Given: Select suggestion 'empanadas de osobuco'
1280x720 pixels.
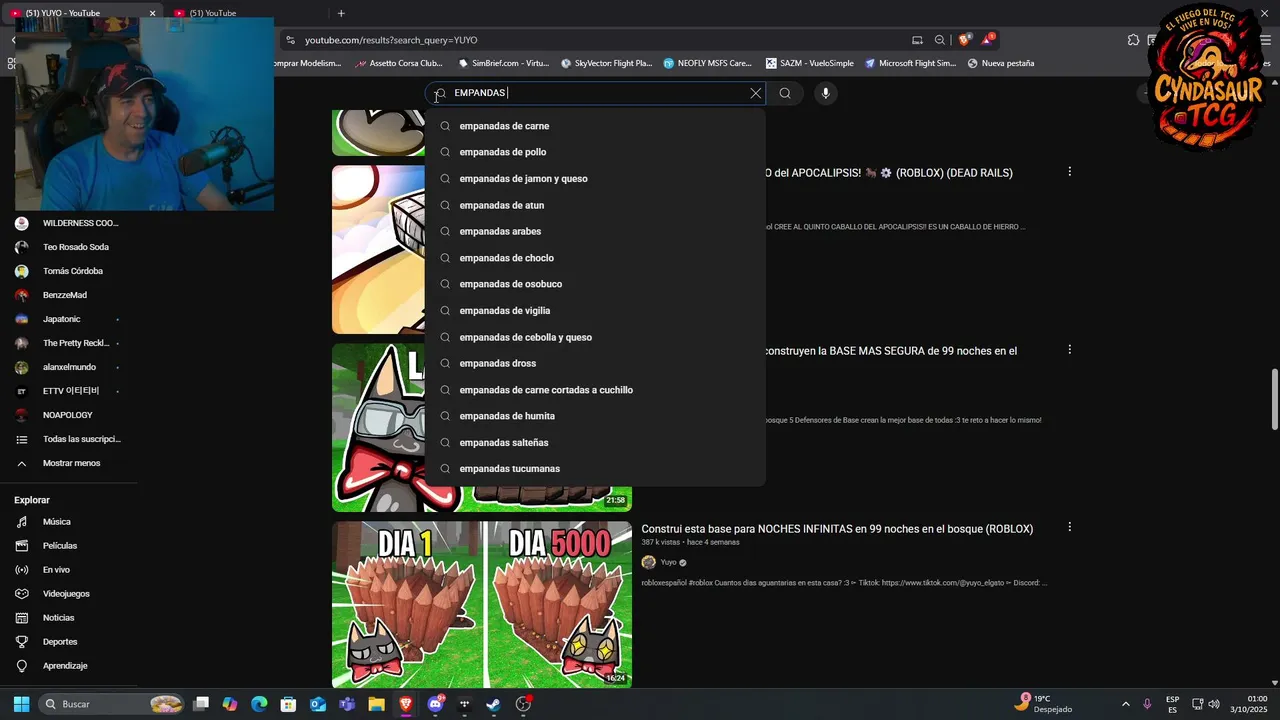Looking at the screenshot, I should (x=595, y=284).
